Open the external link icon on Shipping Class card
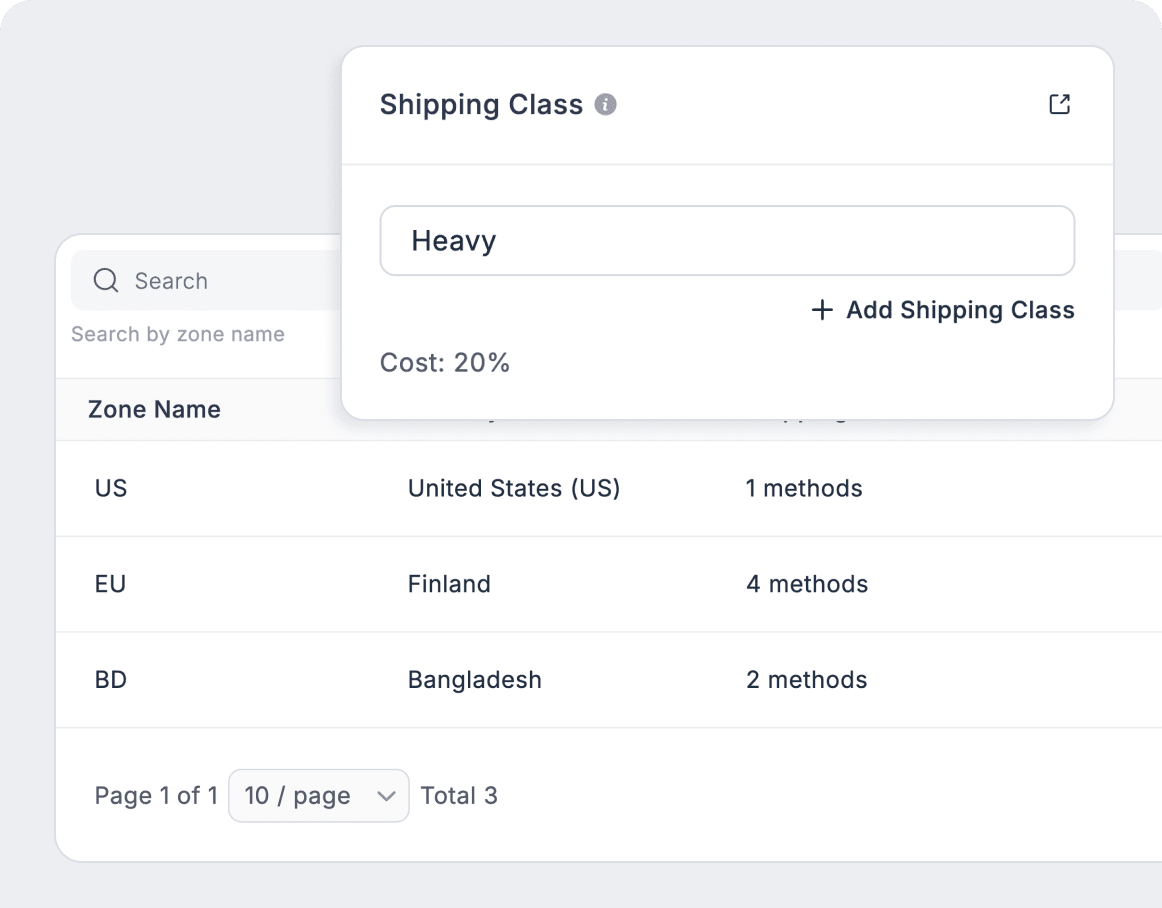Image resolution: width=1162 pixels, height=908 pixels. click(x=1059, y=103)
